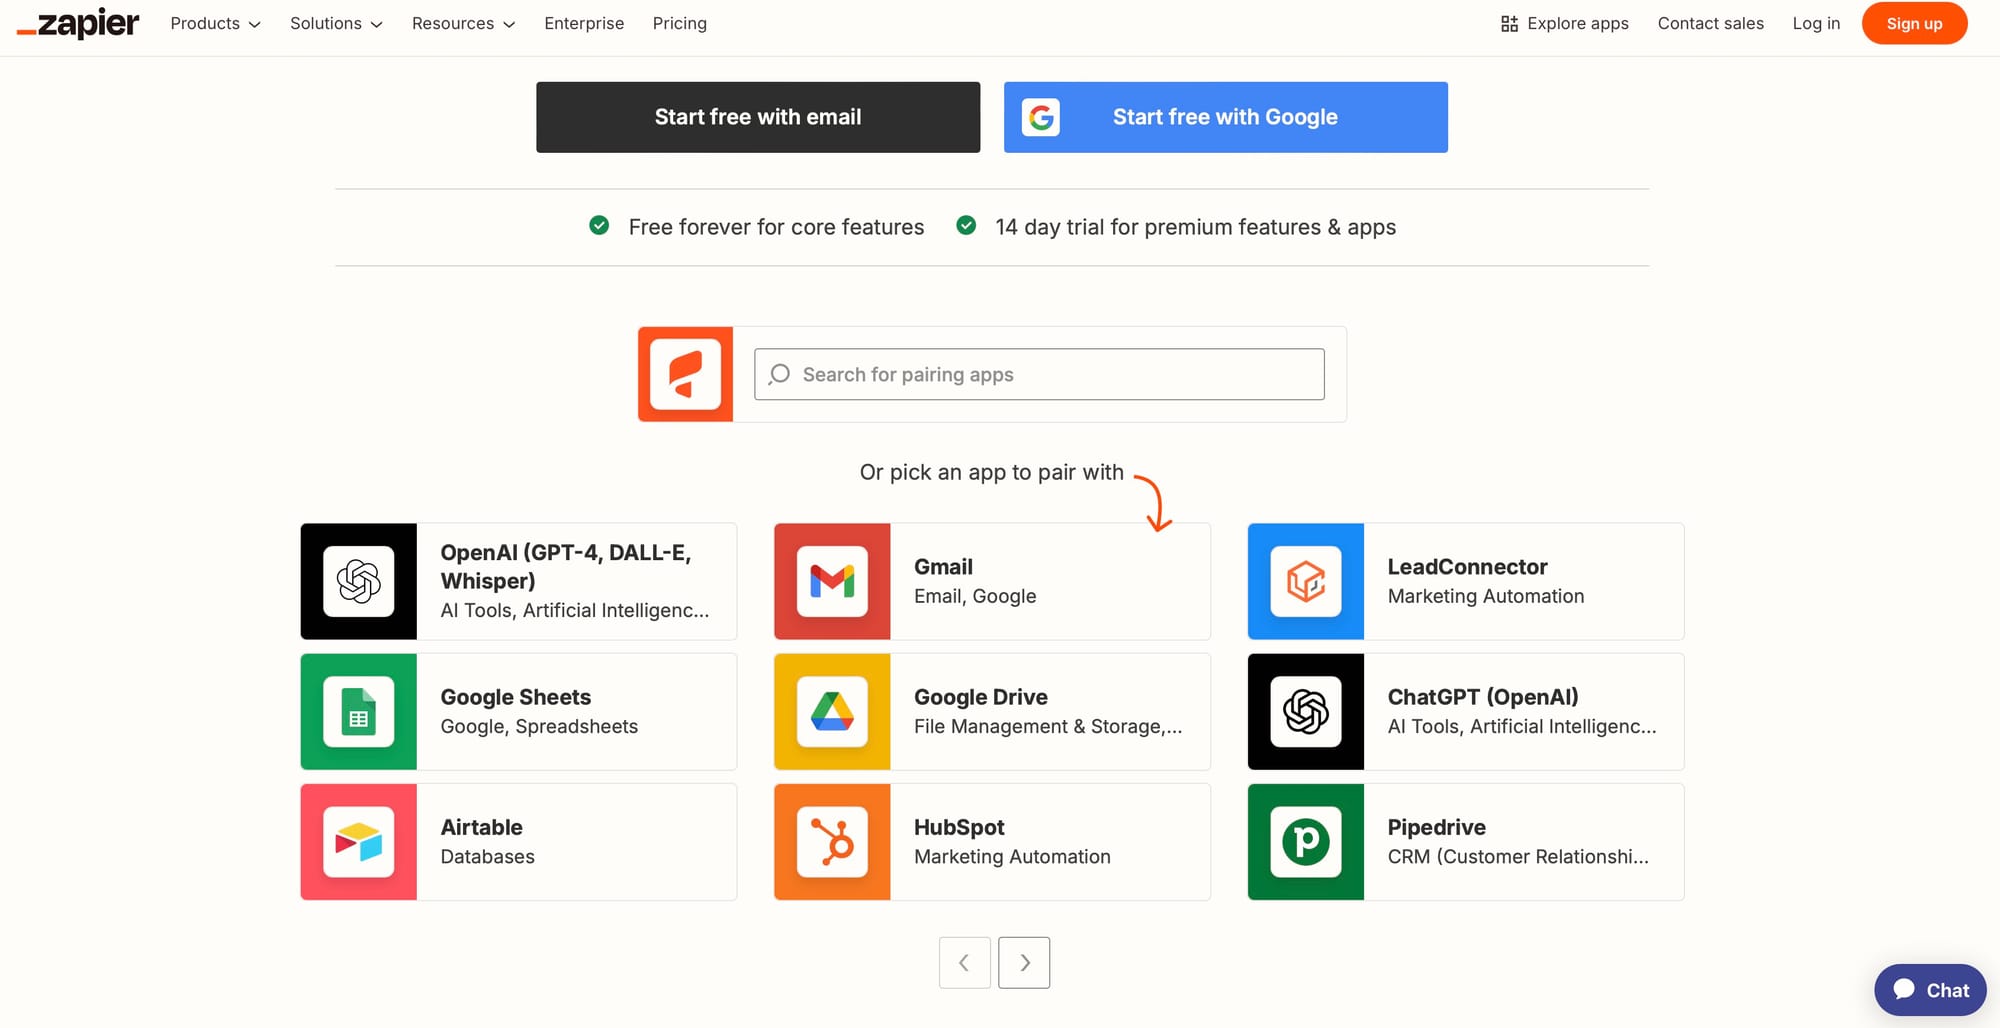The height and width of the screenshot is (1028, 2000).
Task: Open the Chat support widget
Action: [x=1930, y=990]
